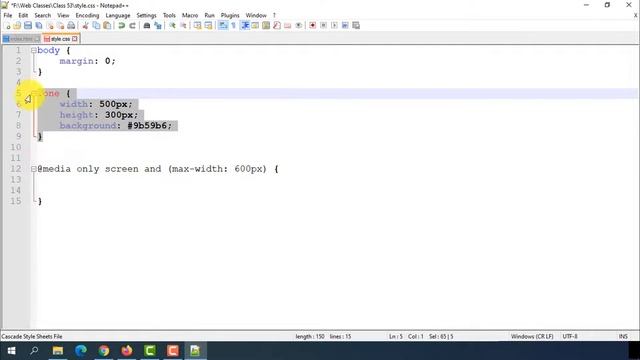Screen dimensions: 640x360
Task: Toggle indent guide toolbar button
Action: coord(245,26)
